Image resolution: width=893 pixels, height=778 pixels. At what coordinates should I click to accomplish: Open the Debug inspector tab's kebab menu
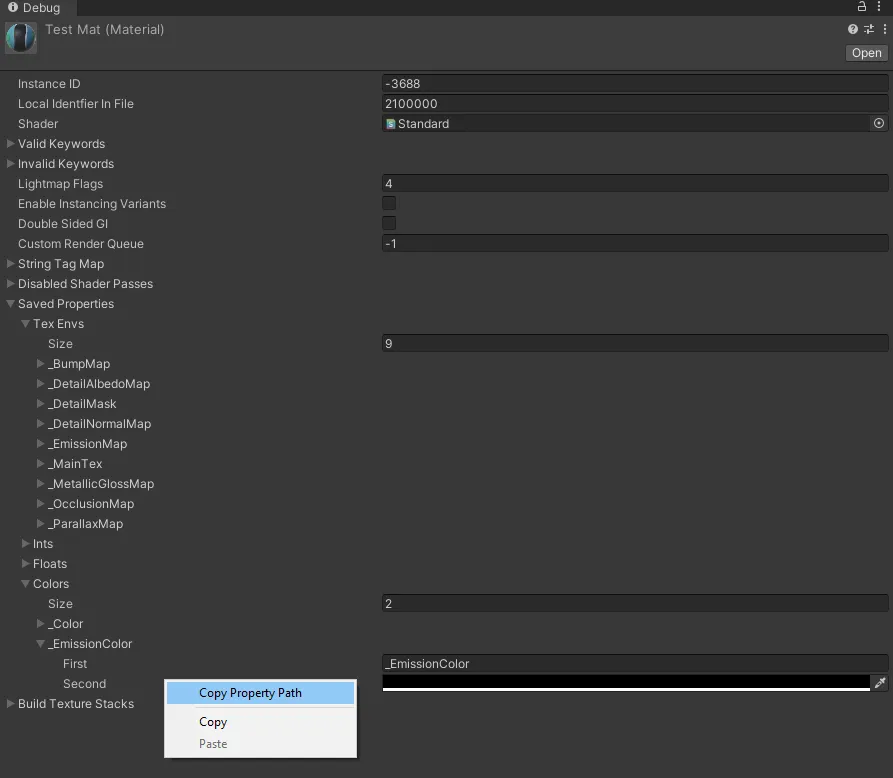[x=879, y=6]
